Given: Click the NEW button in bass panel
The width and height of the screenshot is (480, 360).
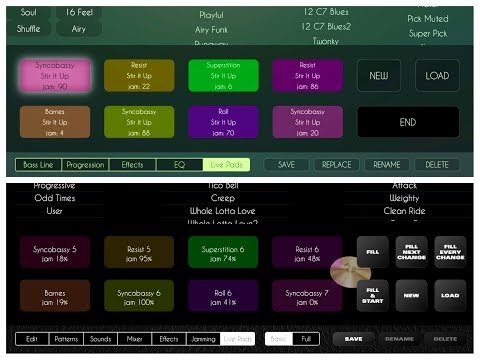Looking at the screenshot, I should 379,76.
